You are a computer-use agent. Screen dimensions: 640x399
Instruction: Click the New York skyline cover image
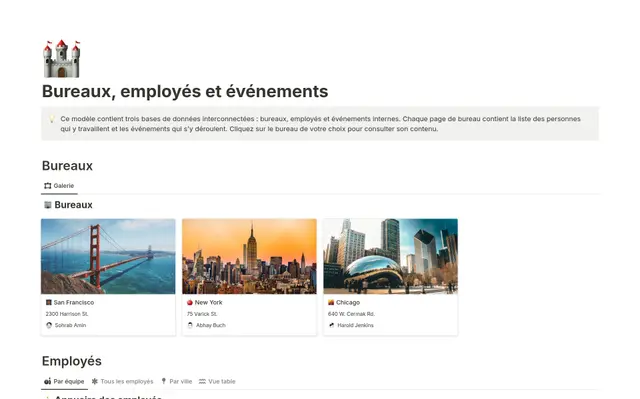pyautogui.click(x=249, y=256)
